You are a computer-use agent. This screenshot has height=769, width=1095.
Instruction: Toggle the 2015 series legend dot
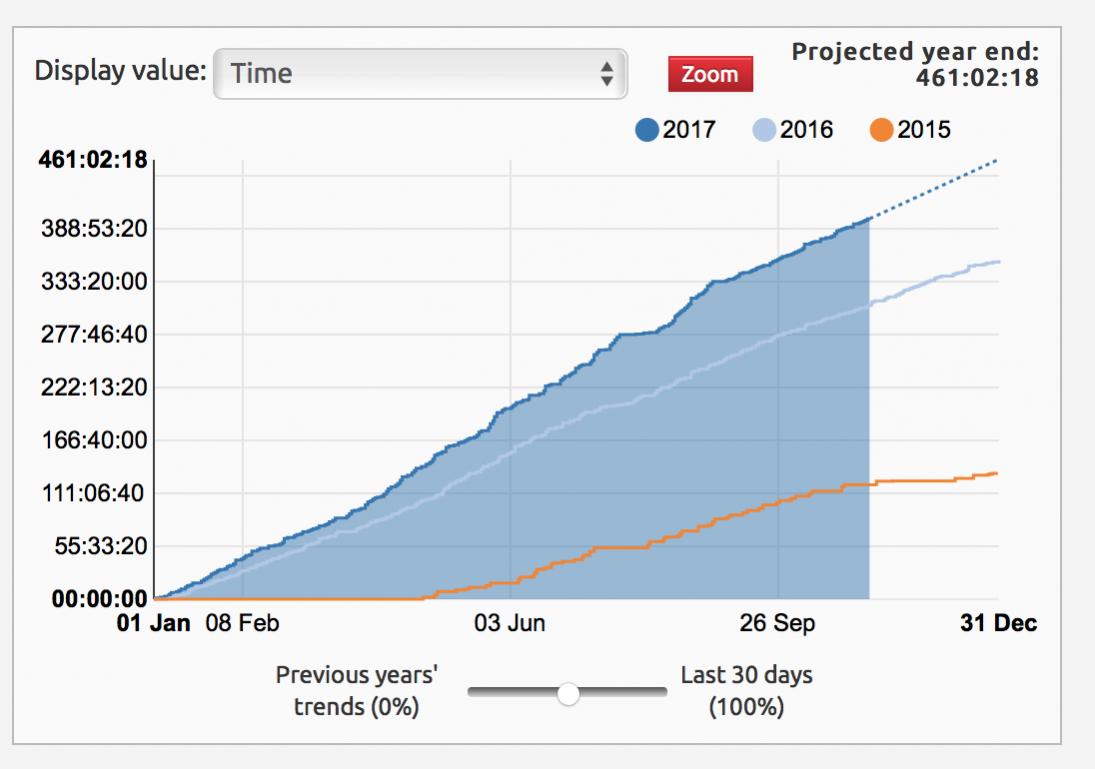coord(881,130)
